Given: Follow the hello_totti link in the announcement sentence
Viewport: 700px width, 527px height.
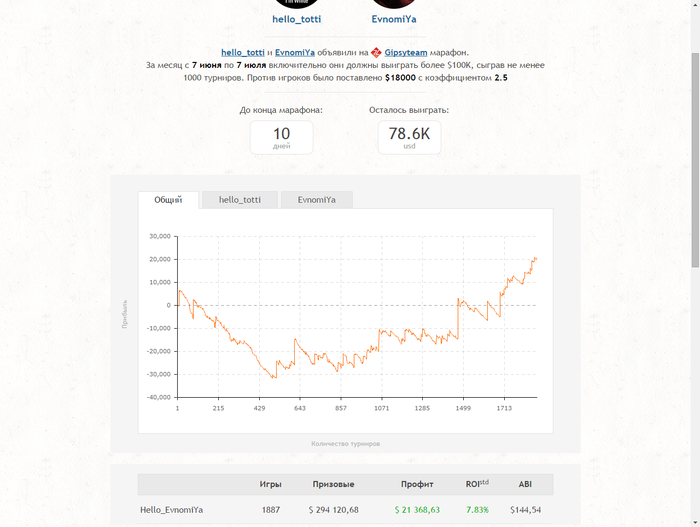Looking at the screenshot, I should [243, 52].
